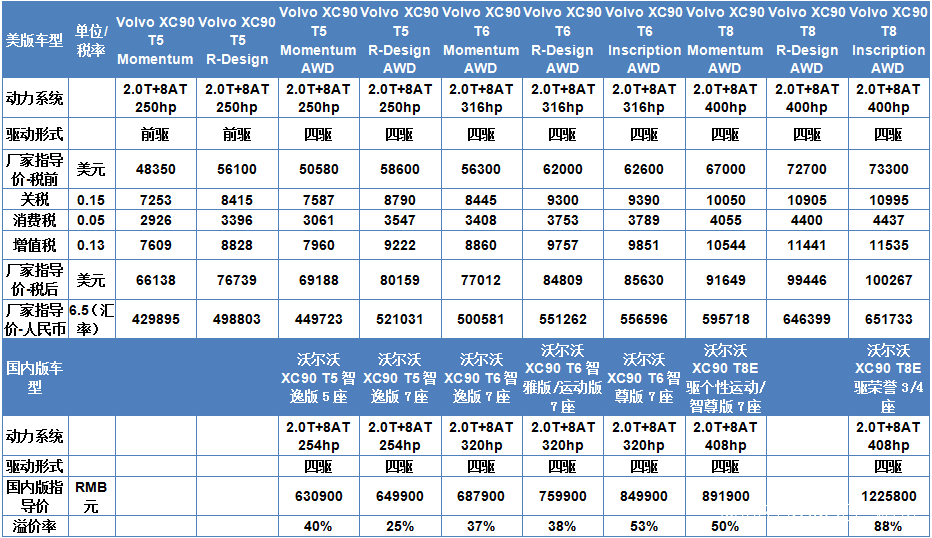Click the 48350 pre-tax price cell
The image size is (932, 538).
pyautogui.click(x=155, y=169)
